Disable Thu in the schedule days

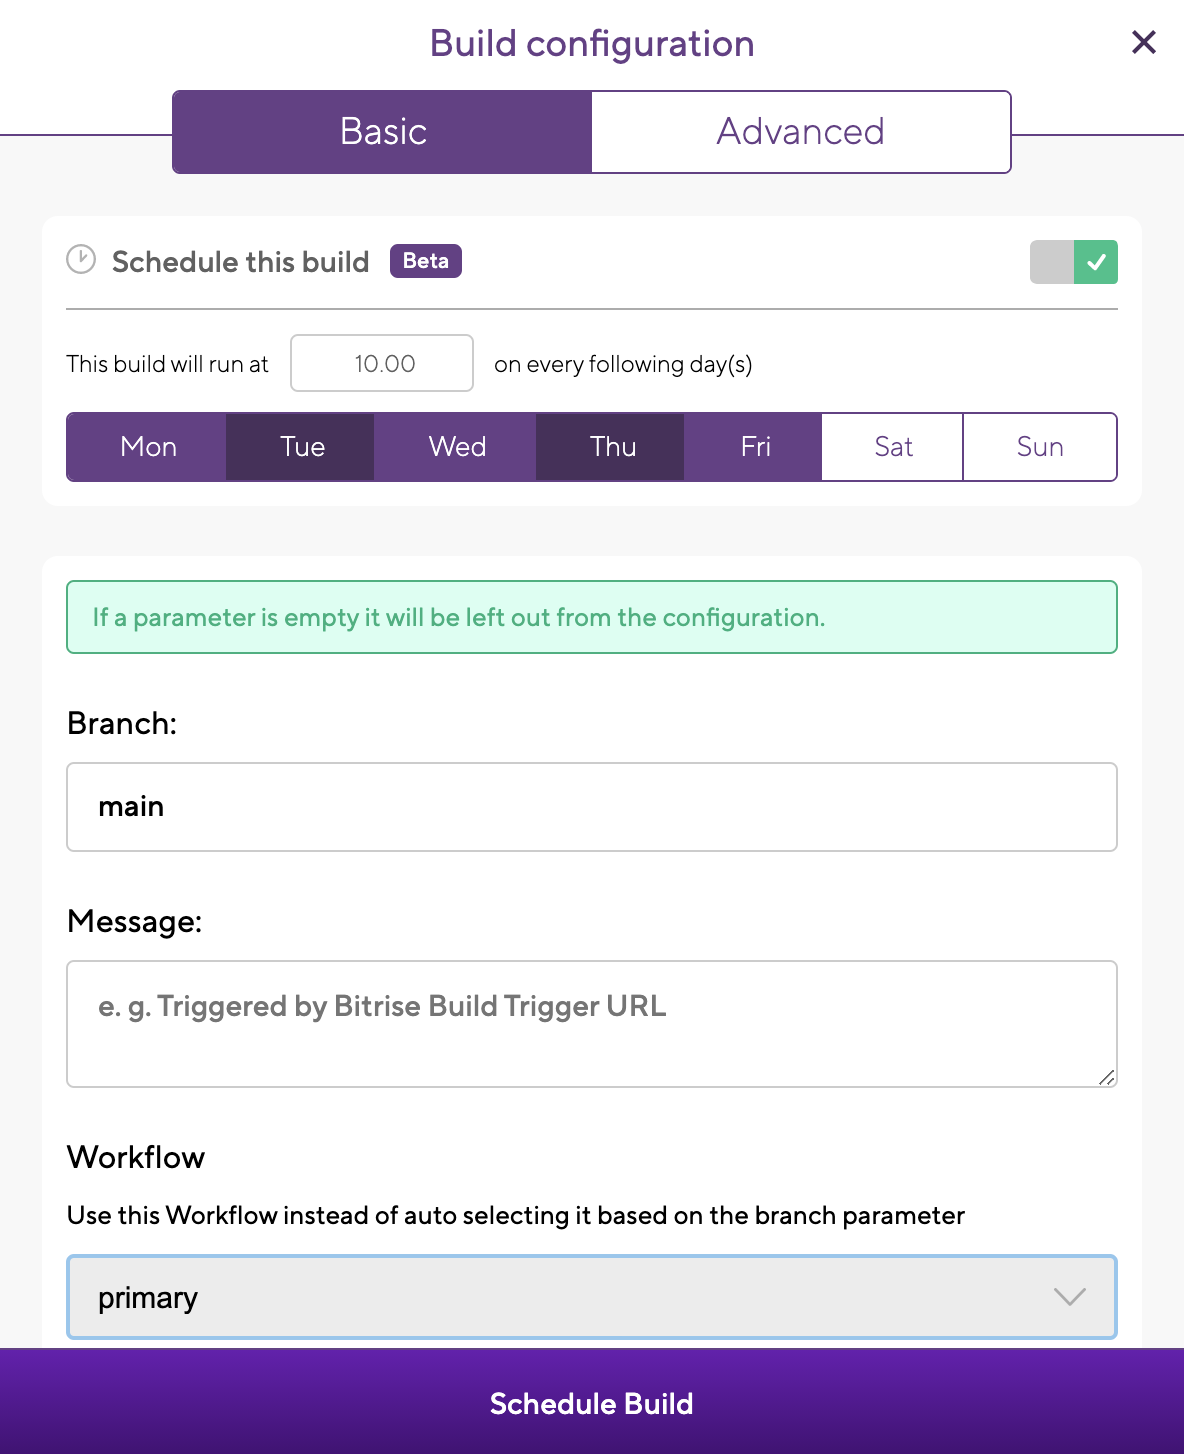(x=612, y=447)
